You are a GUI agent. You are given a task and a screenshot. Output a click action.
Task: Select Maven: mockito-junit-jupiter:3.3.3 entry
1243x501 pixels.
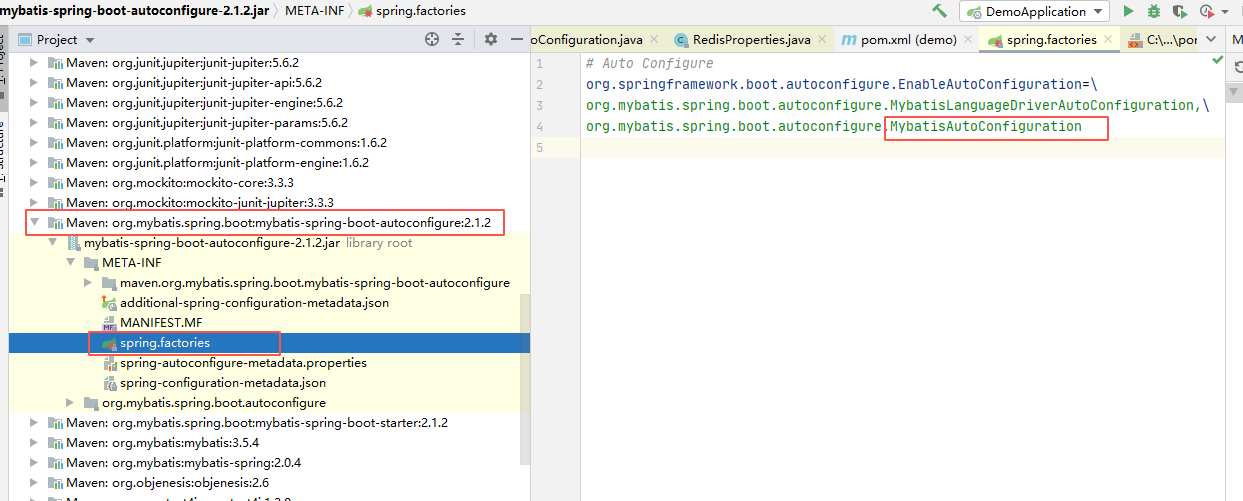tap(200, 203)
